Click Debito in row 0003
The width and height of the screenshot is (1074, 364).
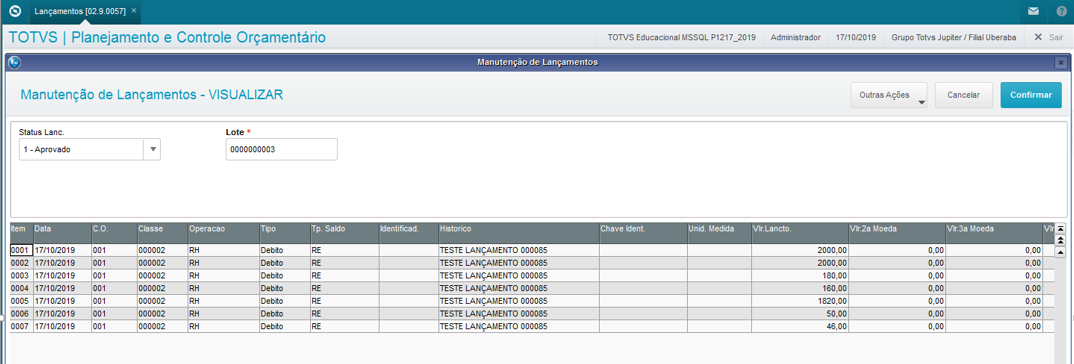pyautogui.click(x=272, y=276)
